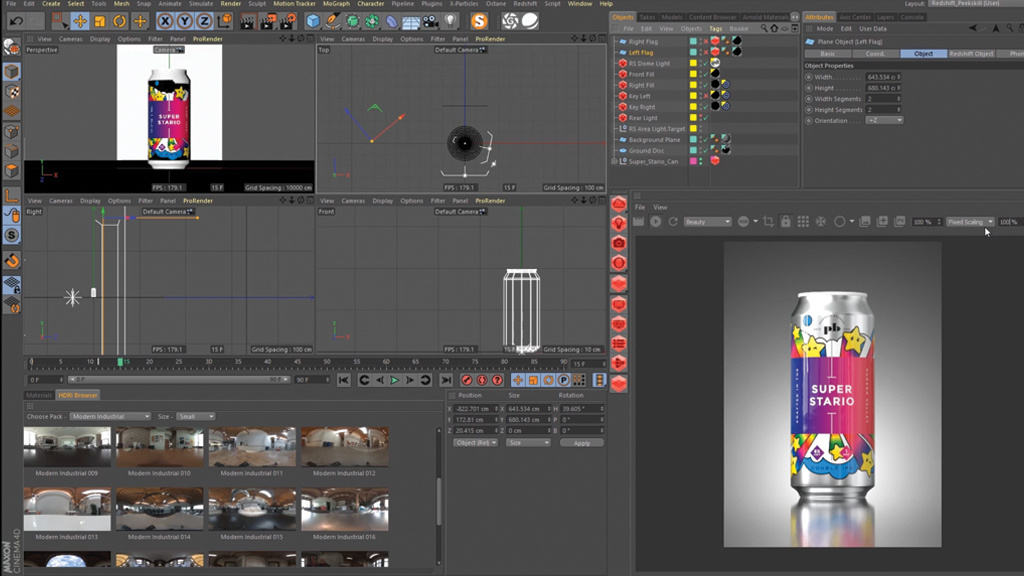The height and width of the screenshot is (576, 1024).
Task: Click the Camera object icon
Action: click(x=430, y=21)
